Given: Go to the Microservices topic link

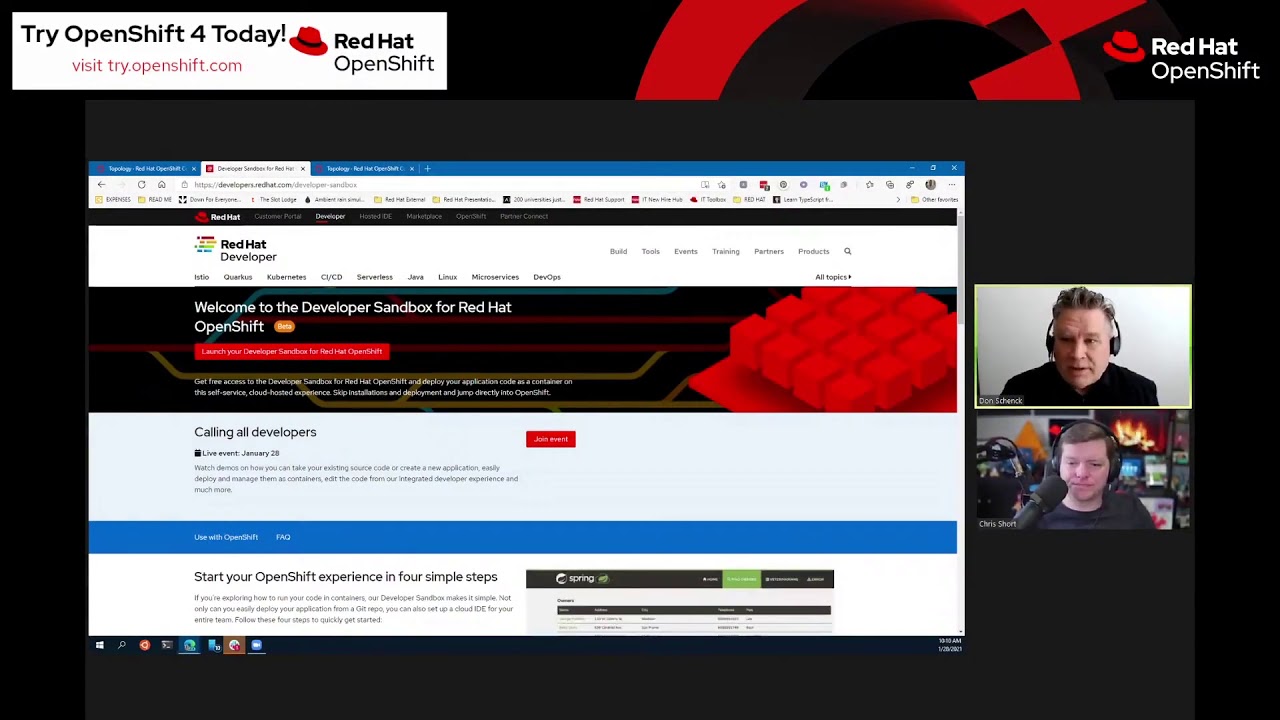Looking at the screenshot, I should pos(495,277).
